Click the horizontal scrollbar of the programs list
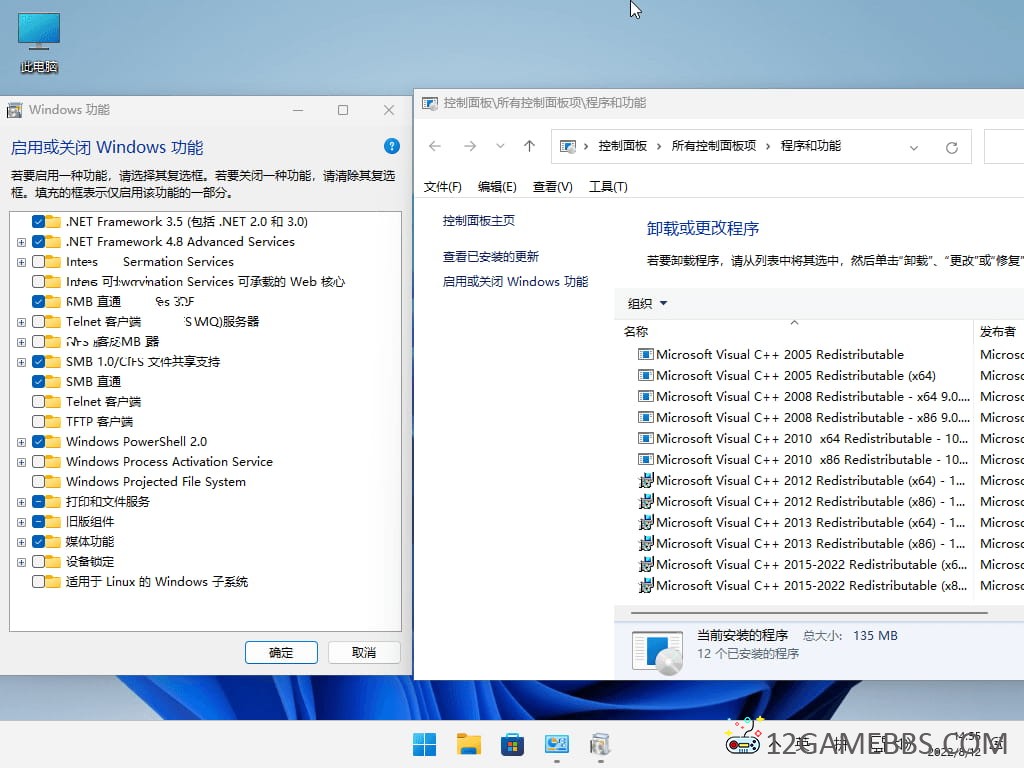 tap(809, 613)
